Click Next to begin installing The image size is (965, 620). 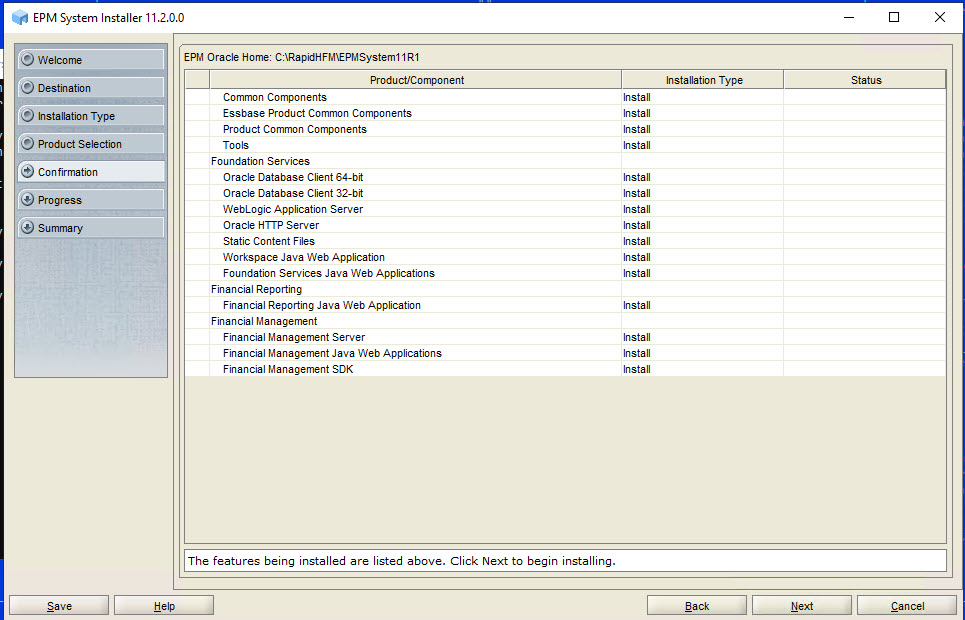[802, 606]
